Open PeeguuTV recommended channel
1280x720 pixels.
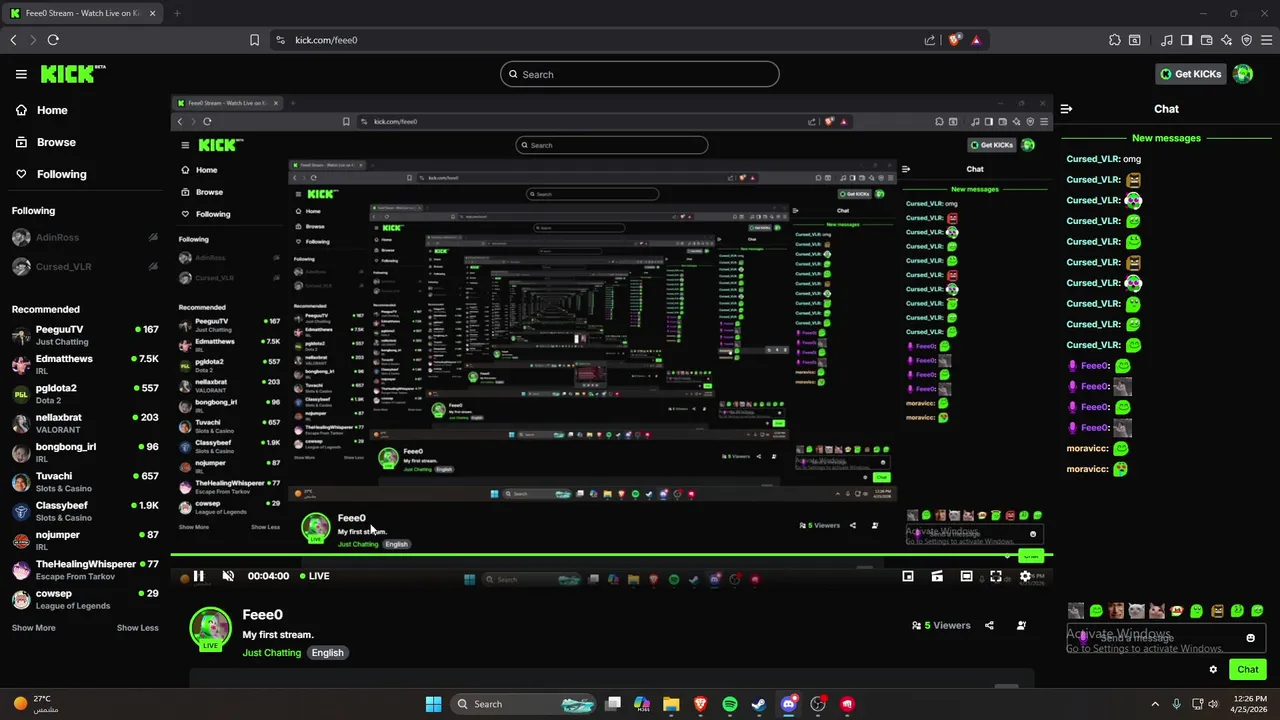(85, 335)
